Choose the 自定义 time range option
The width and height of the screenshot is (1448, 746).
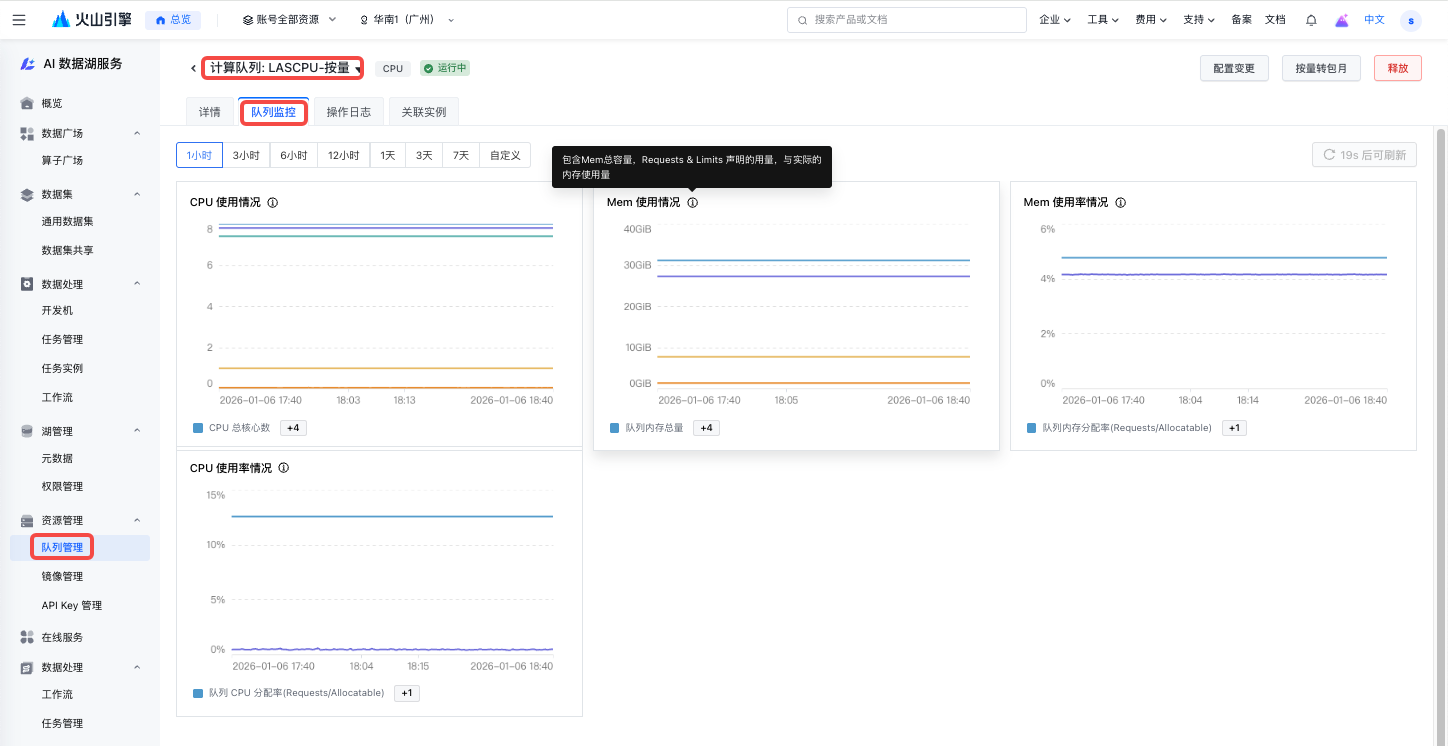point(504,155)
